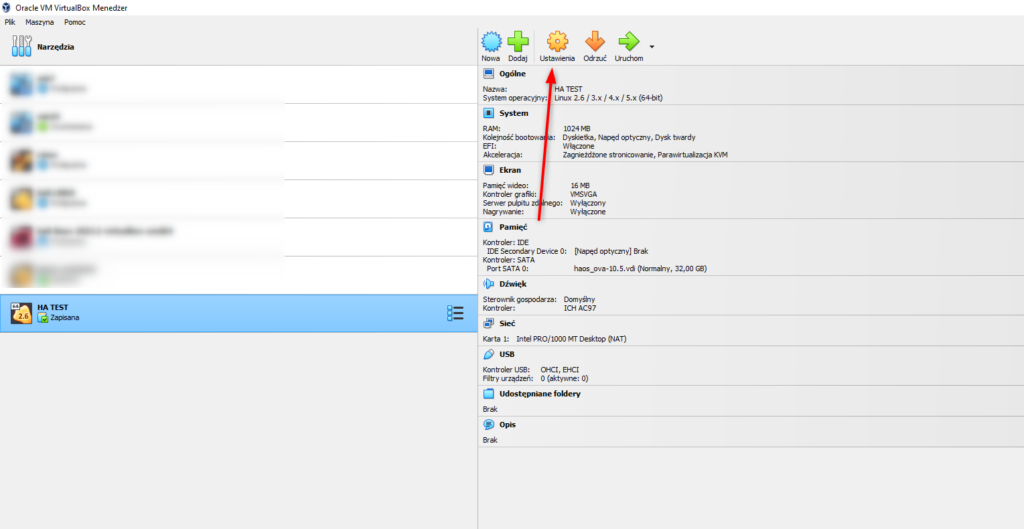Open the Dźwięk audio section header
The image size is (1024, 529).
tap(513, 284)
